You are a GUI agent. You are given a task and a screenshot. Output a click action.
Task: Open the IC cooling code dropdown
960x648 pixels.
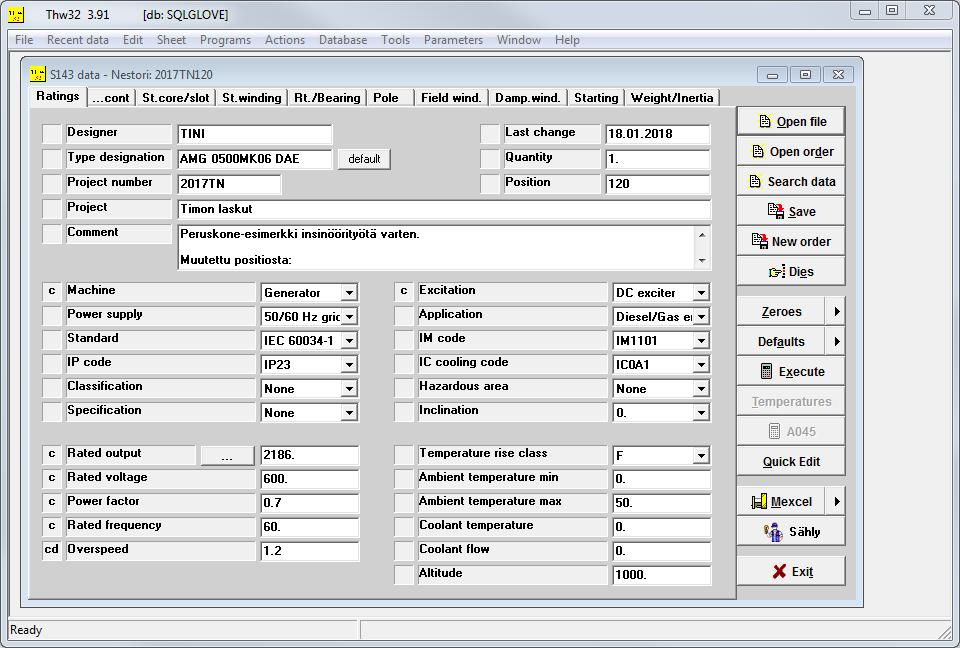tap(701, 364)
